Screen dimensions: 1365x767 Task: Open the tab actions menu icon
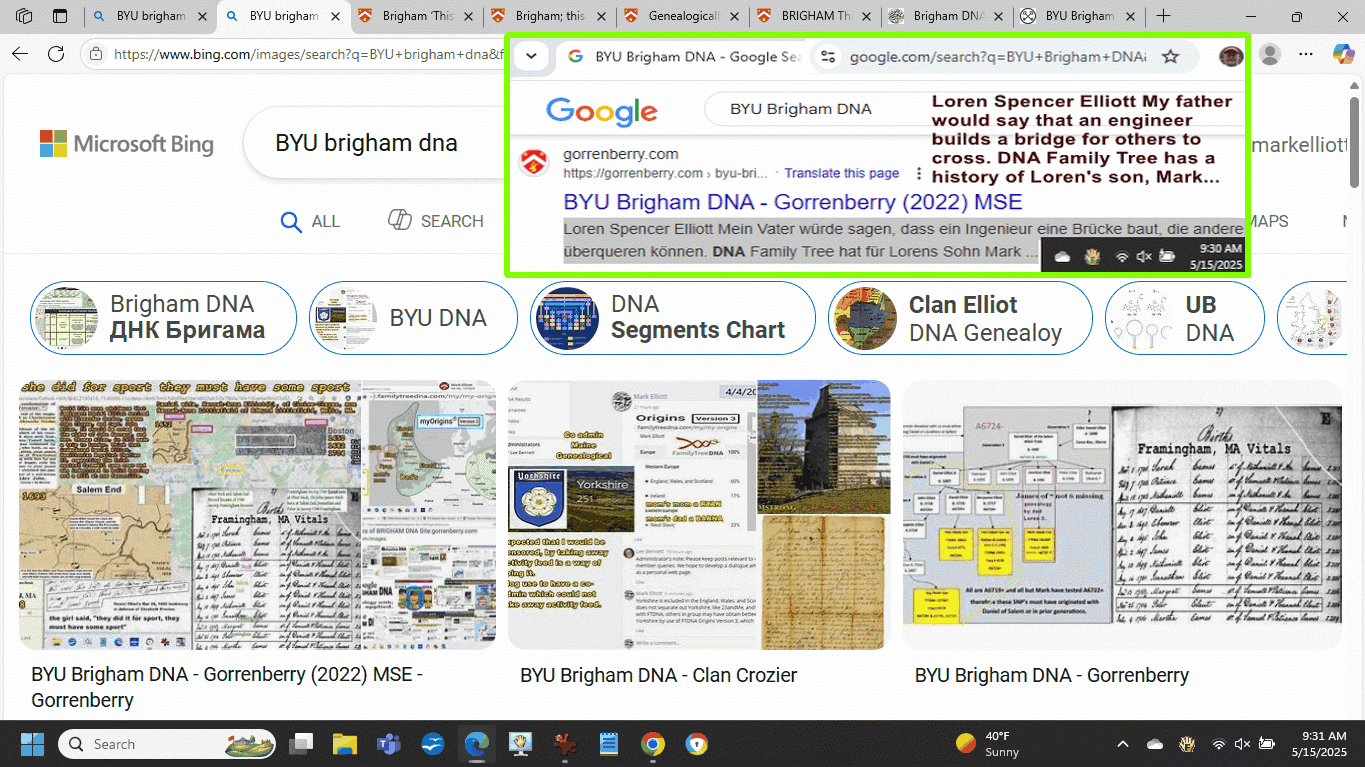[x=60, y=16]
